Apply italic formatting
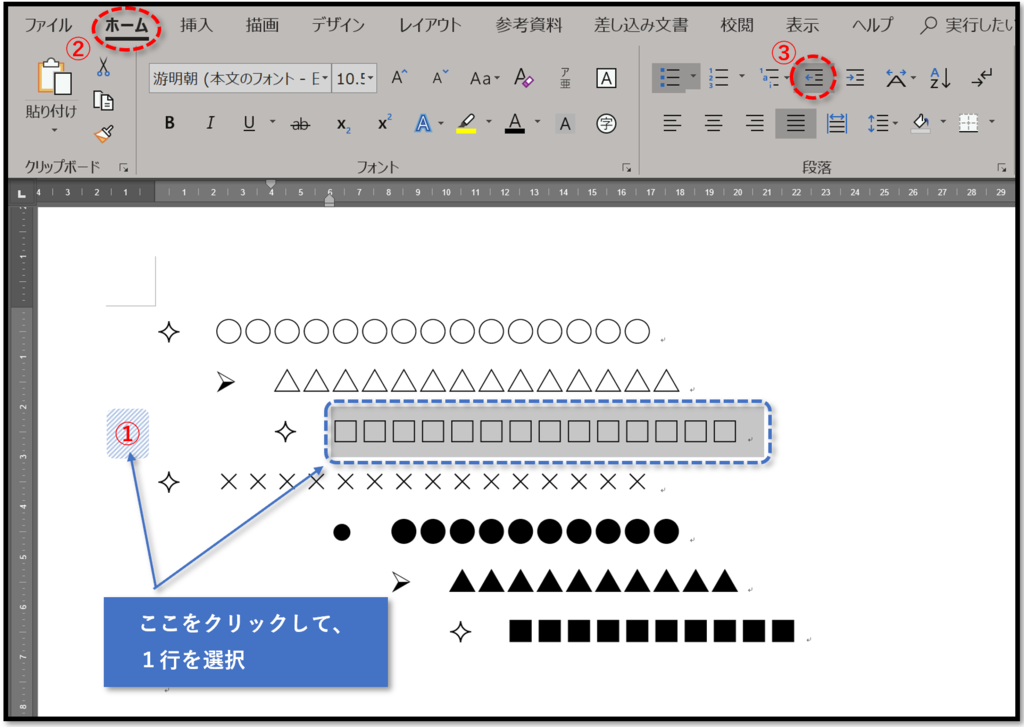 click(x=211, y=123)
